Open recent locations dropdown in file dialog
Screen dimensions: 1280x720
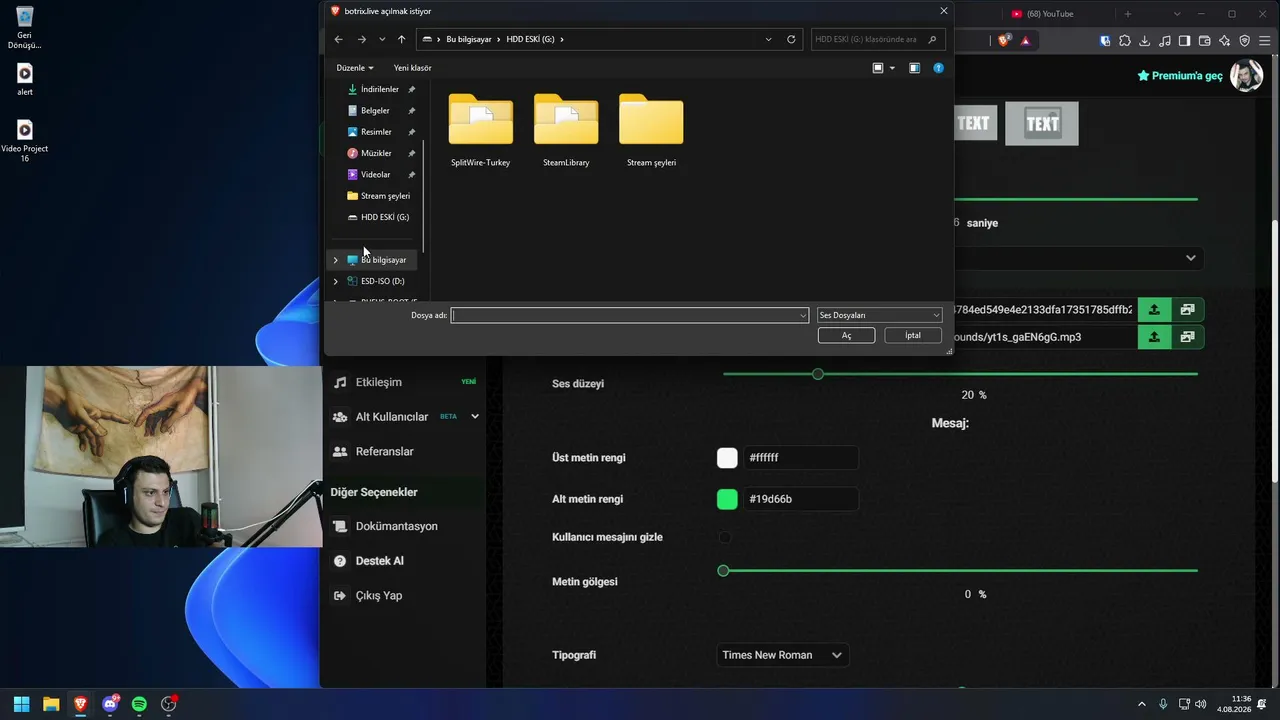click(382, 39)
